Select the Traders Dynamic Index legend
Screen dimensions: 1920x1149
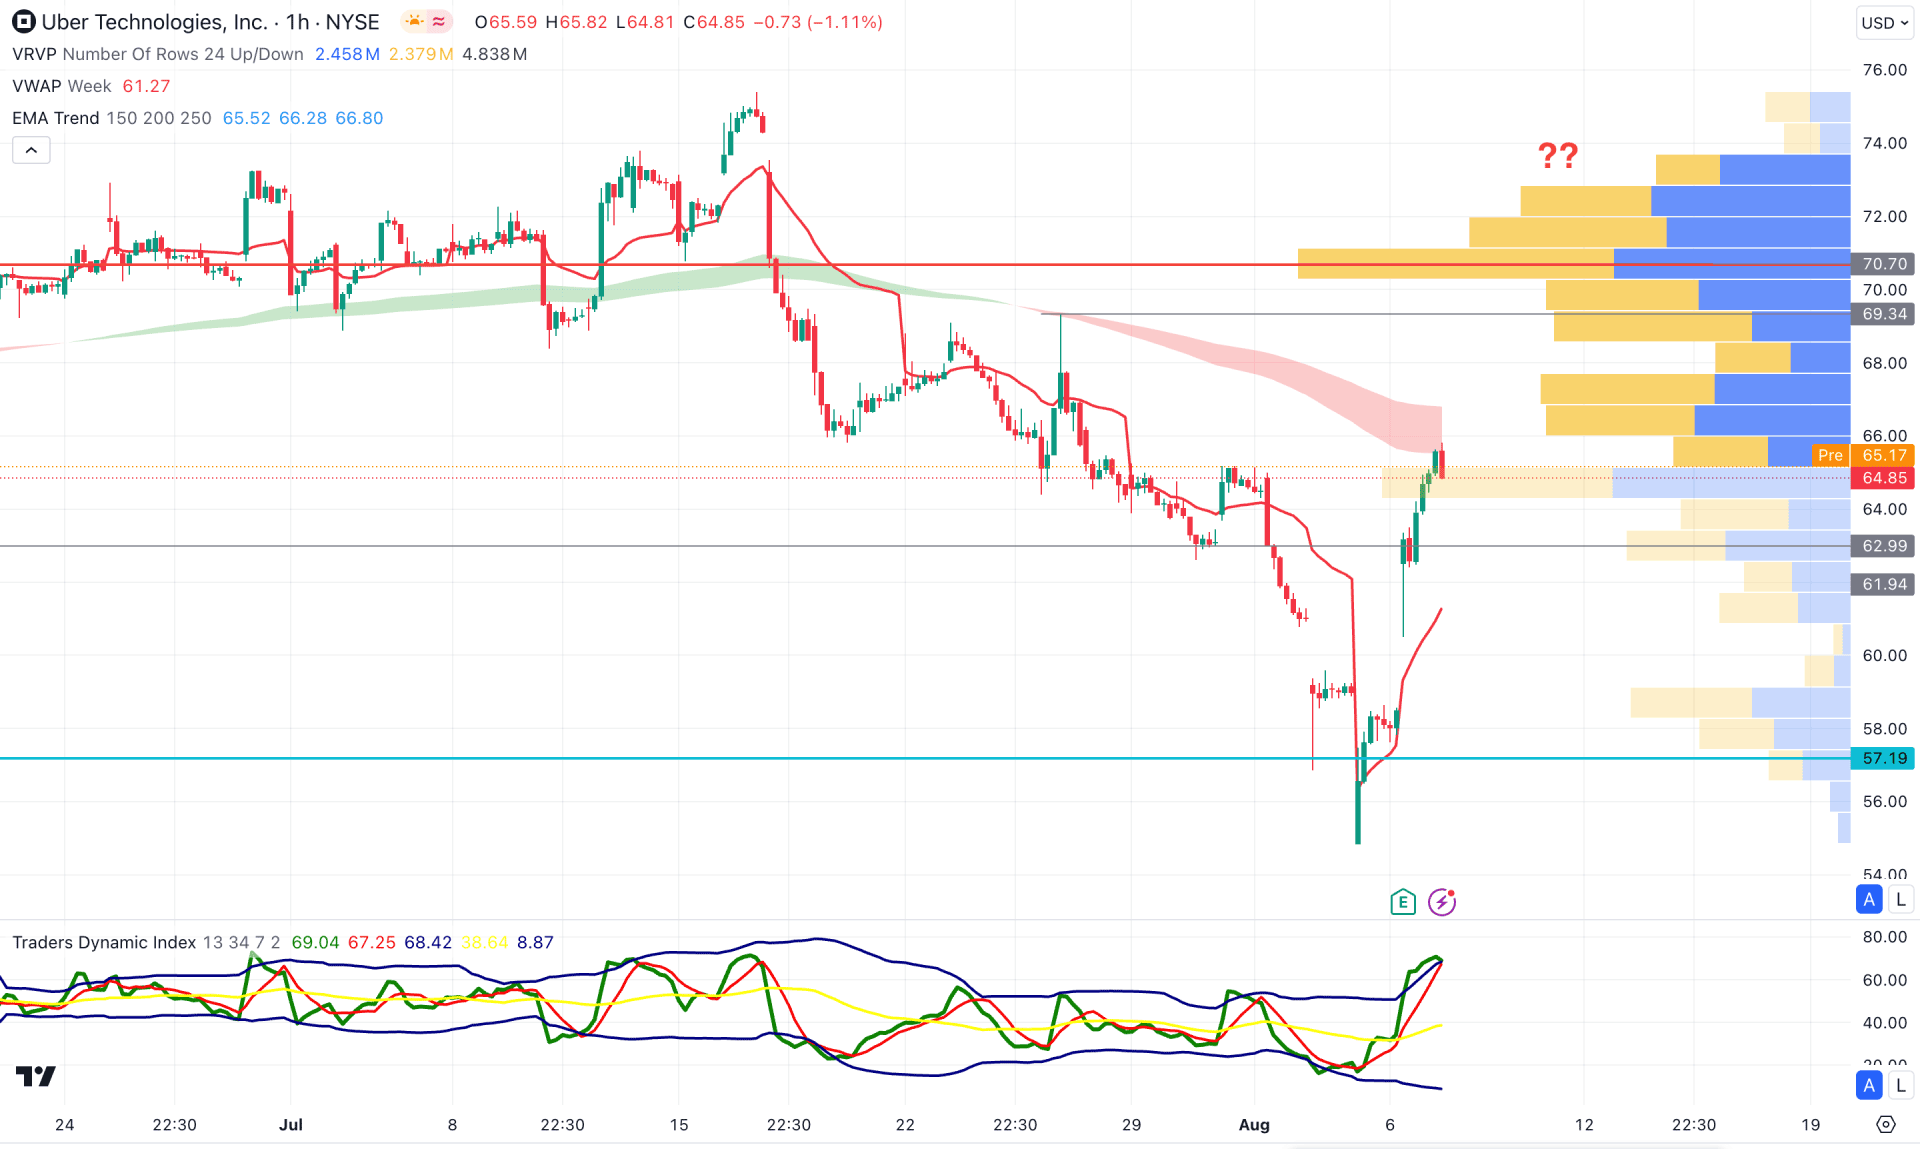click(x=104, y=942)
